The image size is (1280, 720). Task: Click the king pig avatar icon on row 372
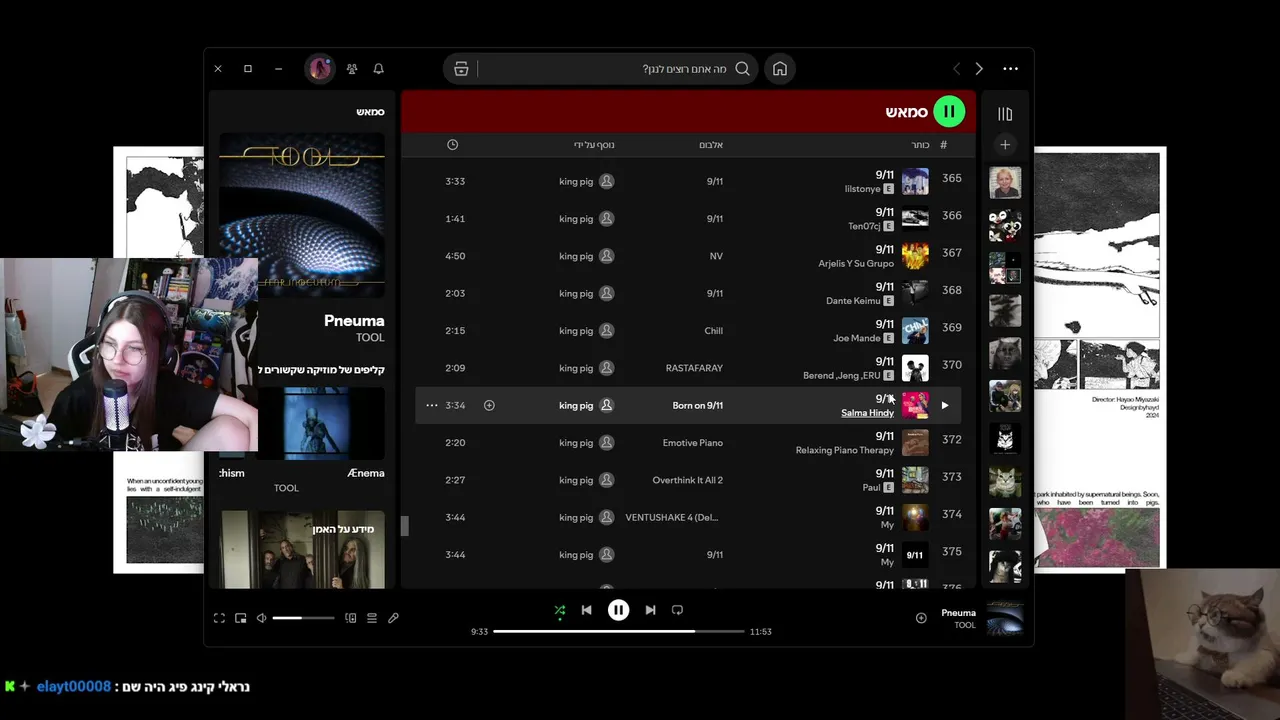(x=607, y=443)
